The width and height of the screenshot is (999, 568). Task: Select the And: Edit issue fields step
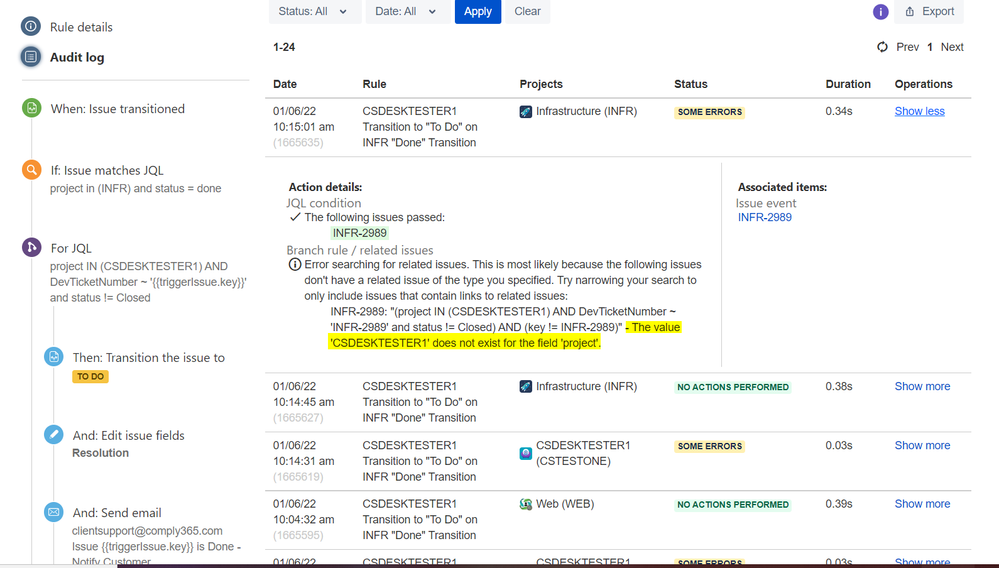tap(129, 436)
